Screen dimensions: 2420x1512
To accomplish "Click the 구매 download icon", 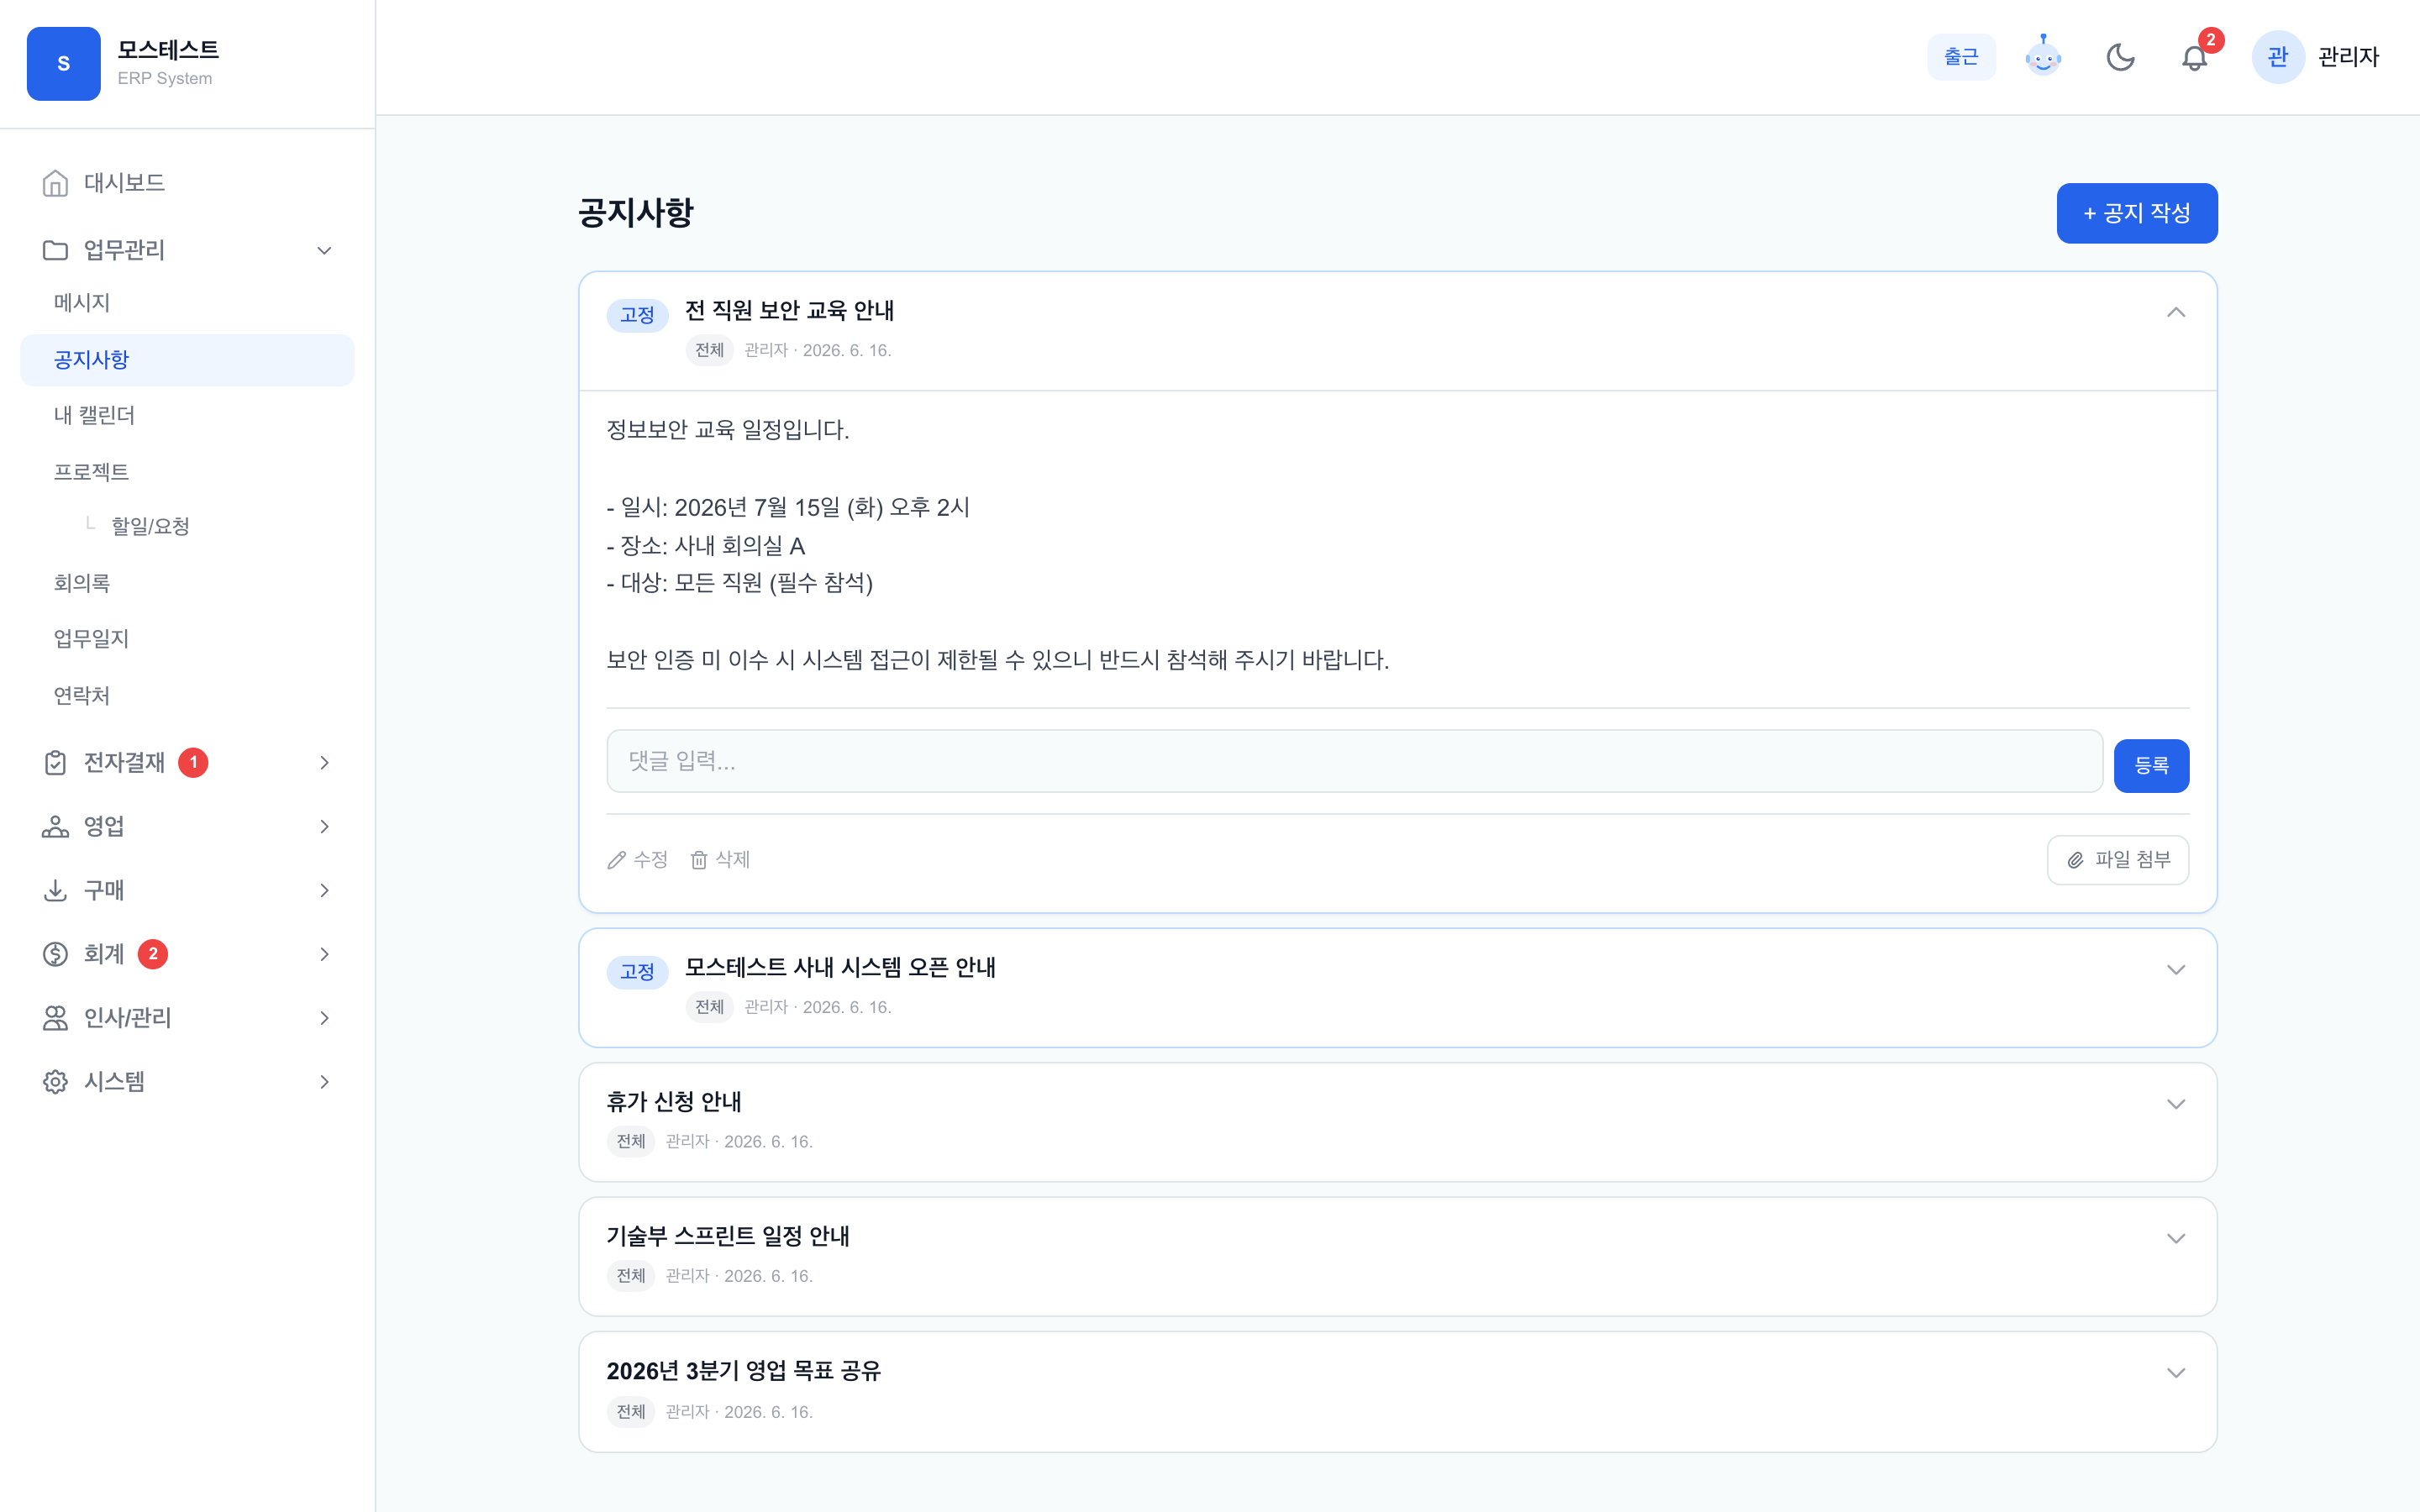I will (x=55, y=890).
